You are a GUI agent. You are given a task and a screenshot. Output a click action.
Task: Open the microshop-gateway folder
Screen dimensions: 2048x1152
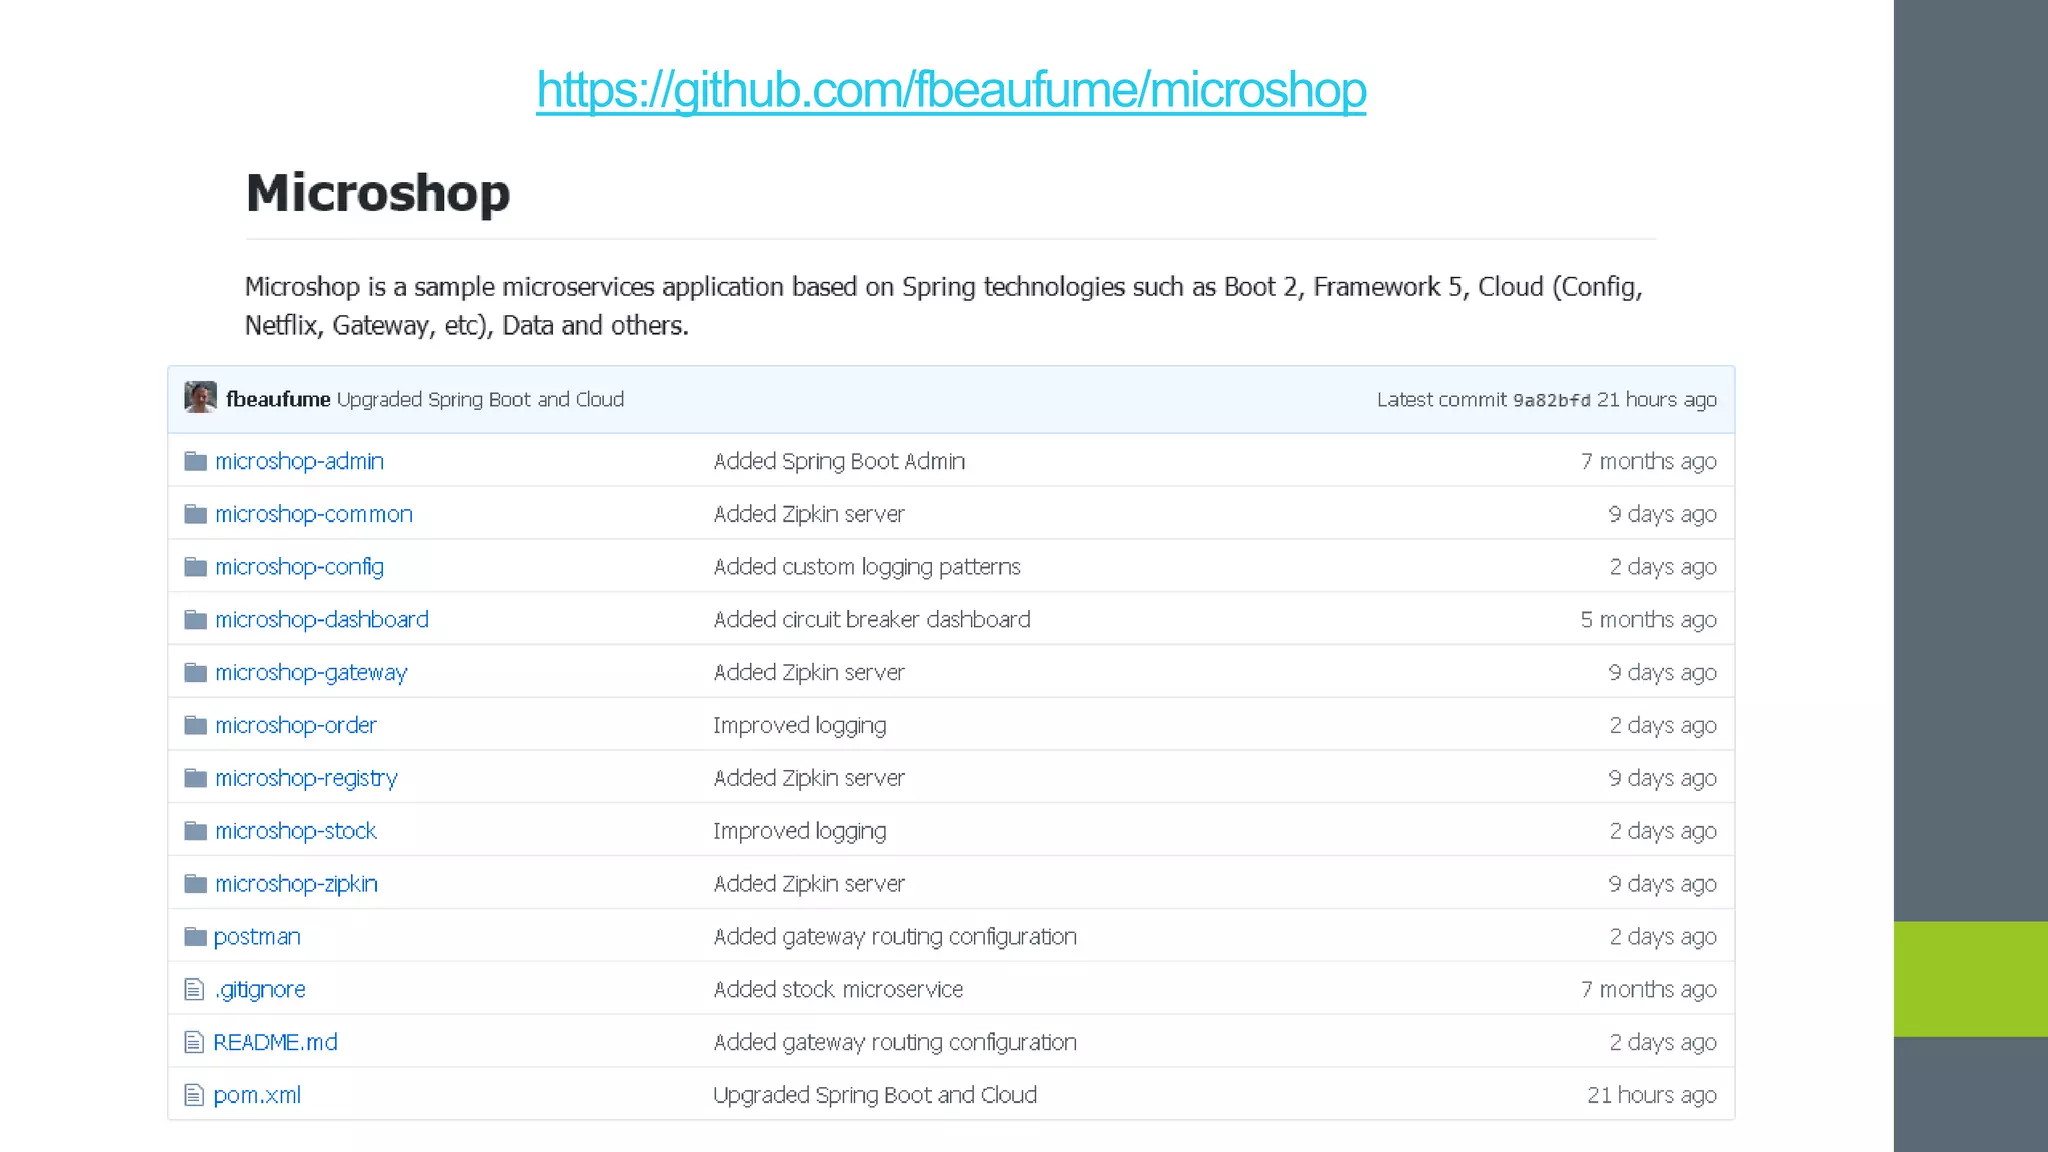click(311, 673)
